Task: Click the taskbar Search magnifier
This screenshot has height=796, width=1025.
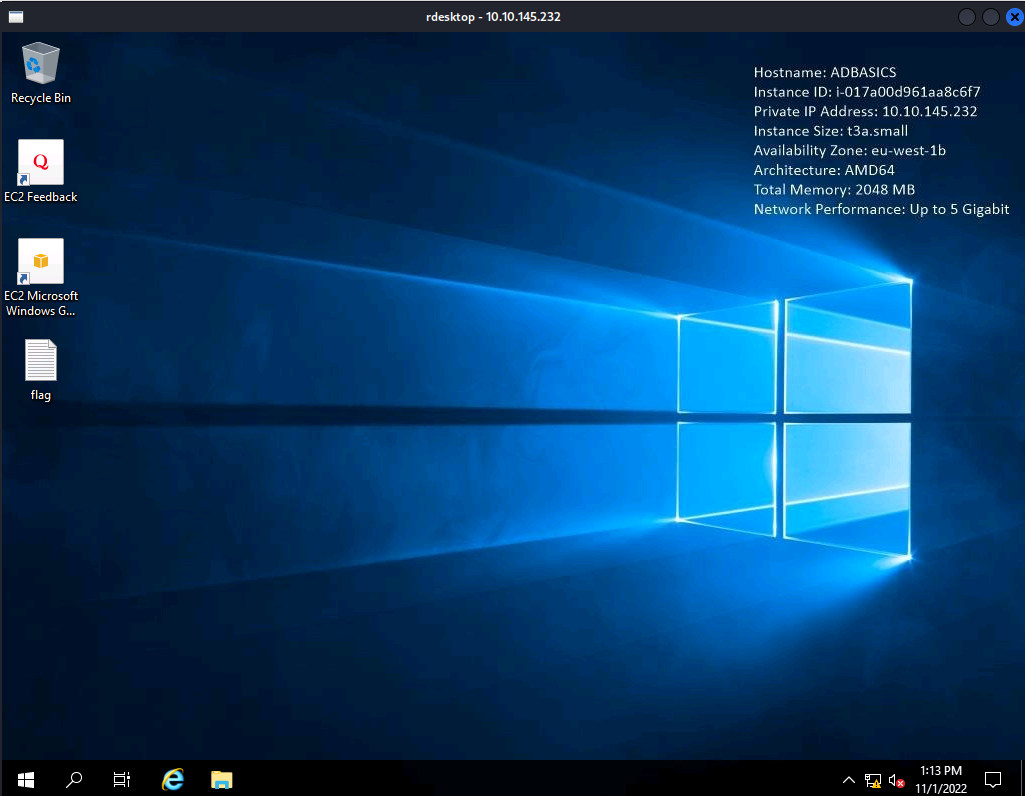Action: click(74, 779)
